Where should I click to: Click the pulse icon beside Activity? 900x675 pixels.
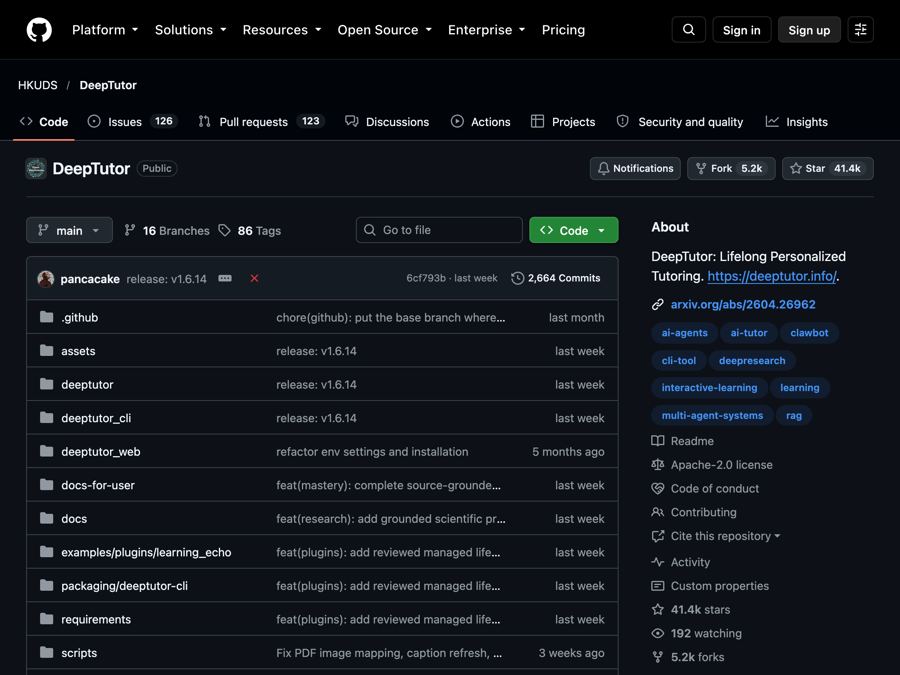click(658, 562)
